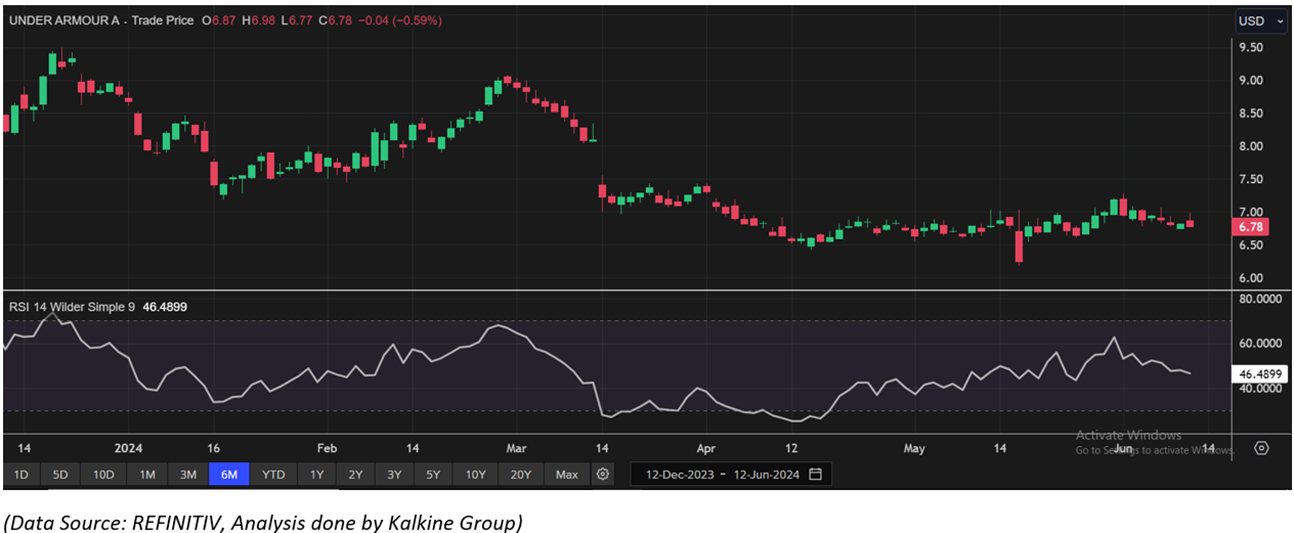Open time axis settings icon at right
The width and height of the screenshot is (1294, 533).
pos(1262,448)
